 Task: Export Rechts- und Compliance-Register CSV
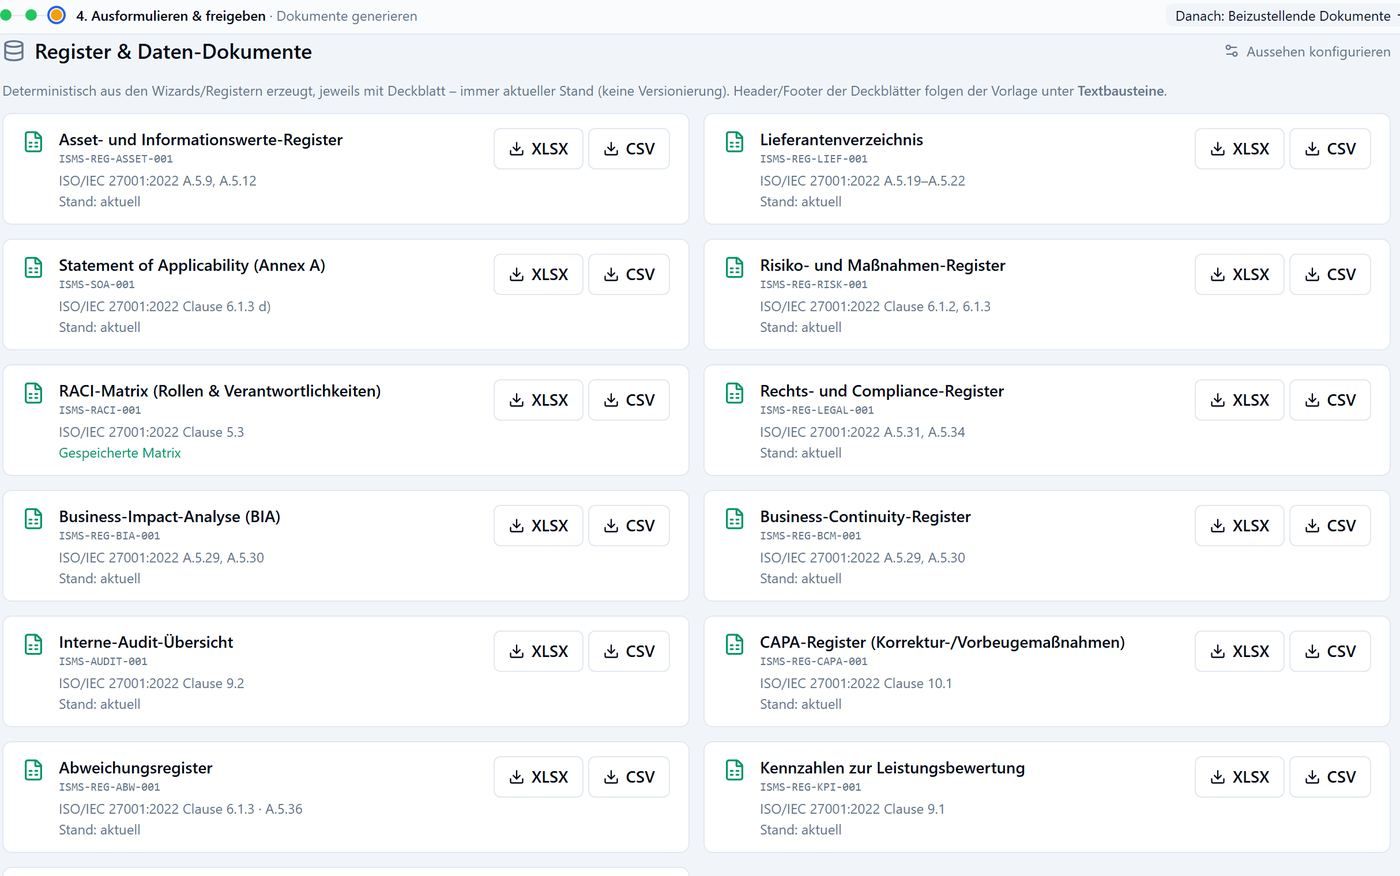click(x=1330, y=400)
